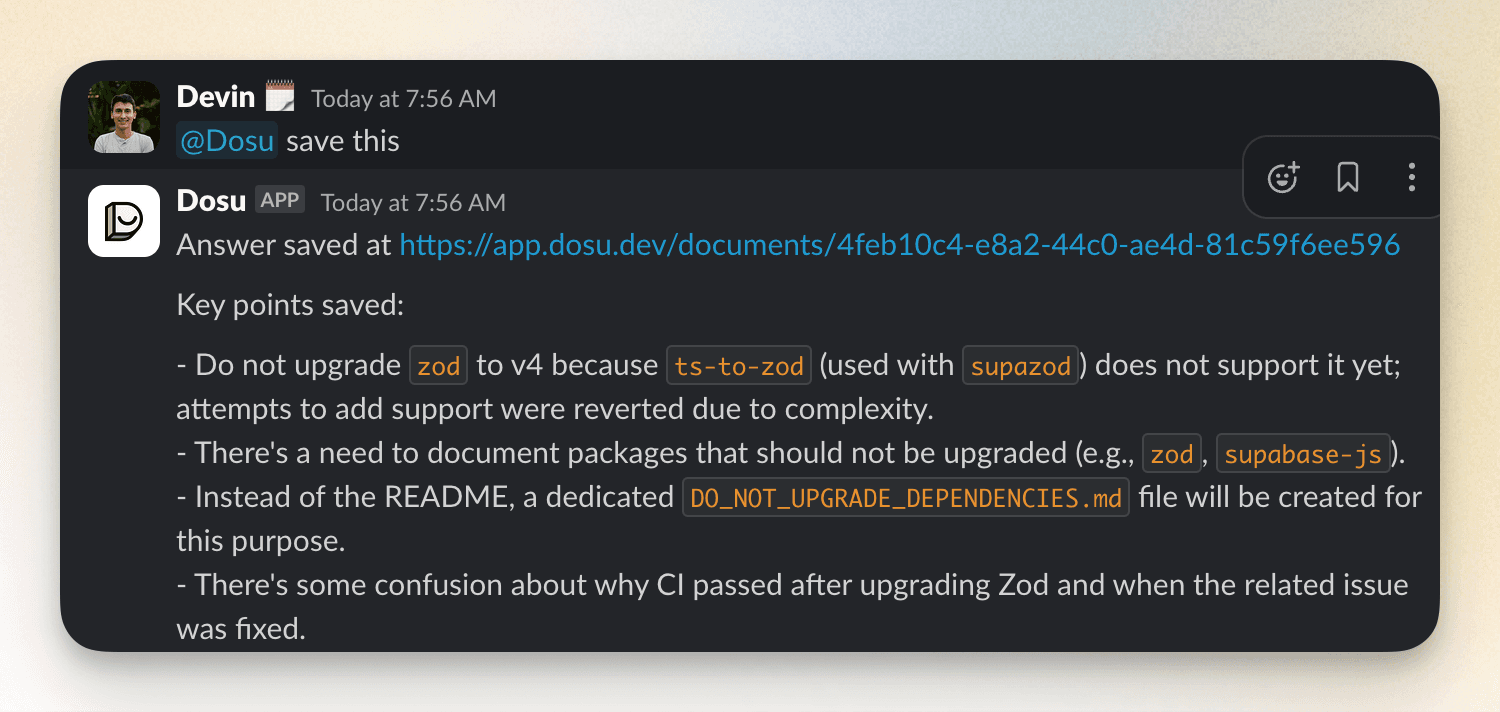The width and height of the screenshot is (1500, 712).
Task: Click the Dosu reply timestamp 7:56 AM
Action: pos(413,202)
